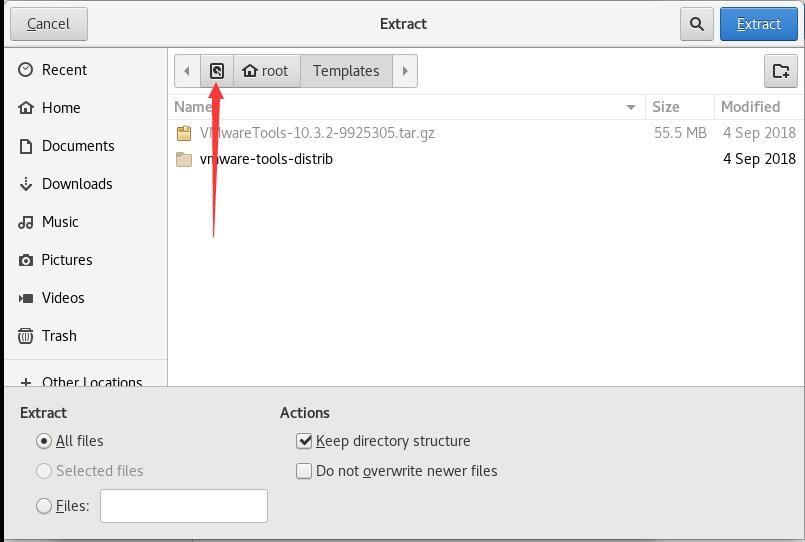The height and width of the screenshot is (542, 805).
Task: Toggle Keep directory structure checkbox
Action: tap(305, 441)
